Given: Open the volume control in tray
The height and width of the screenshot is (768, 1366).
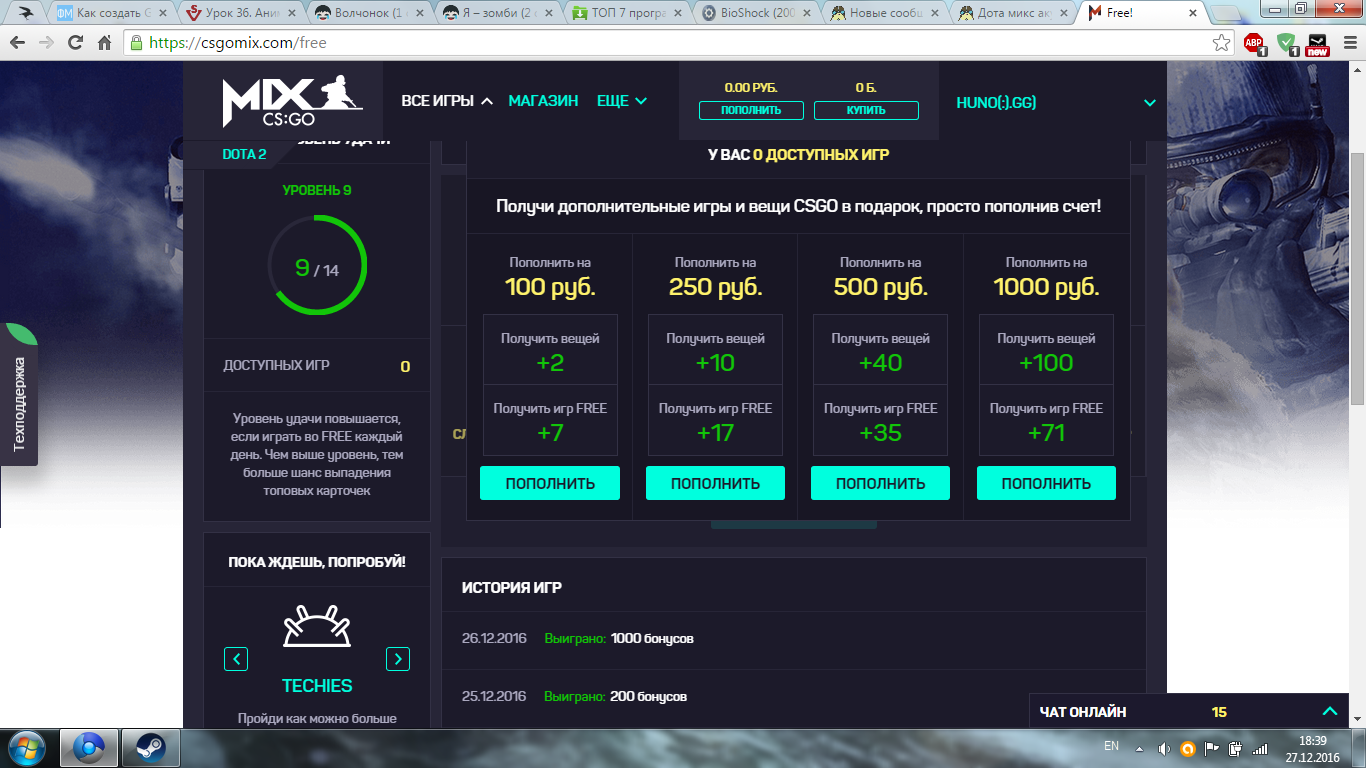Looking at the screenshot, I should coord(1164,748).
